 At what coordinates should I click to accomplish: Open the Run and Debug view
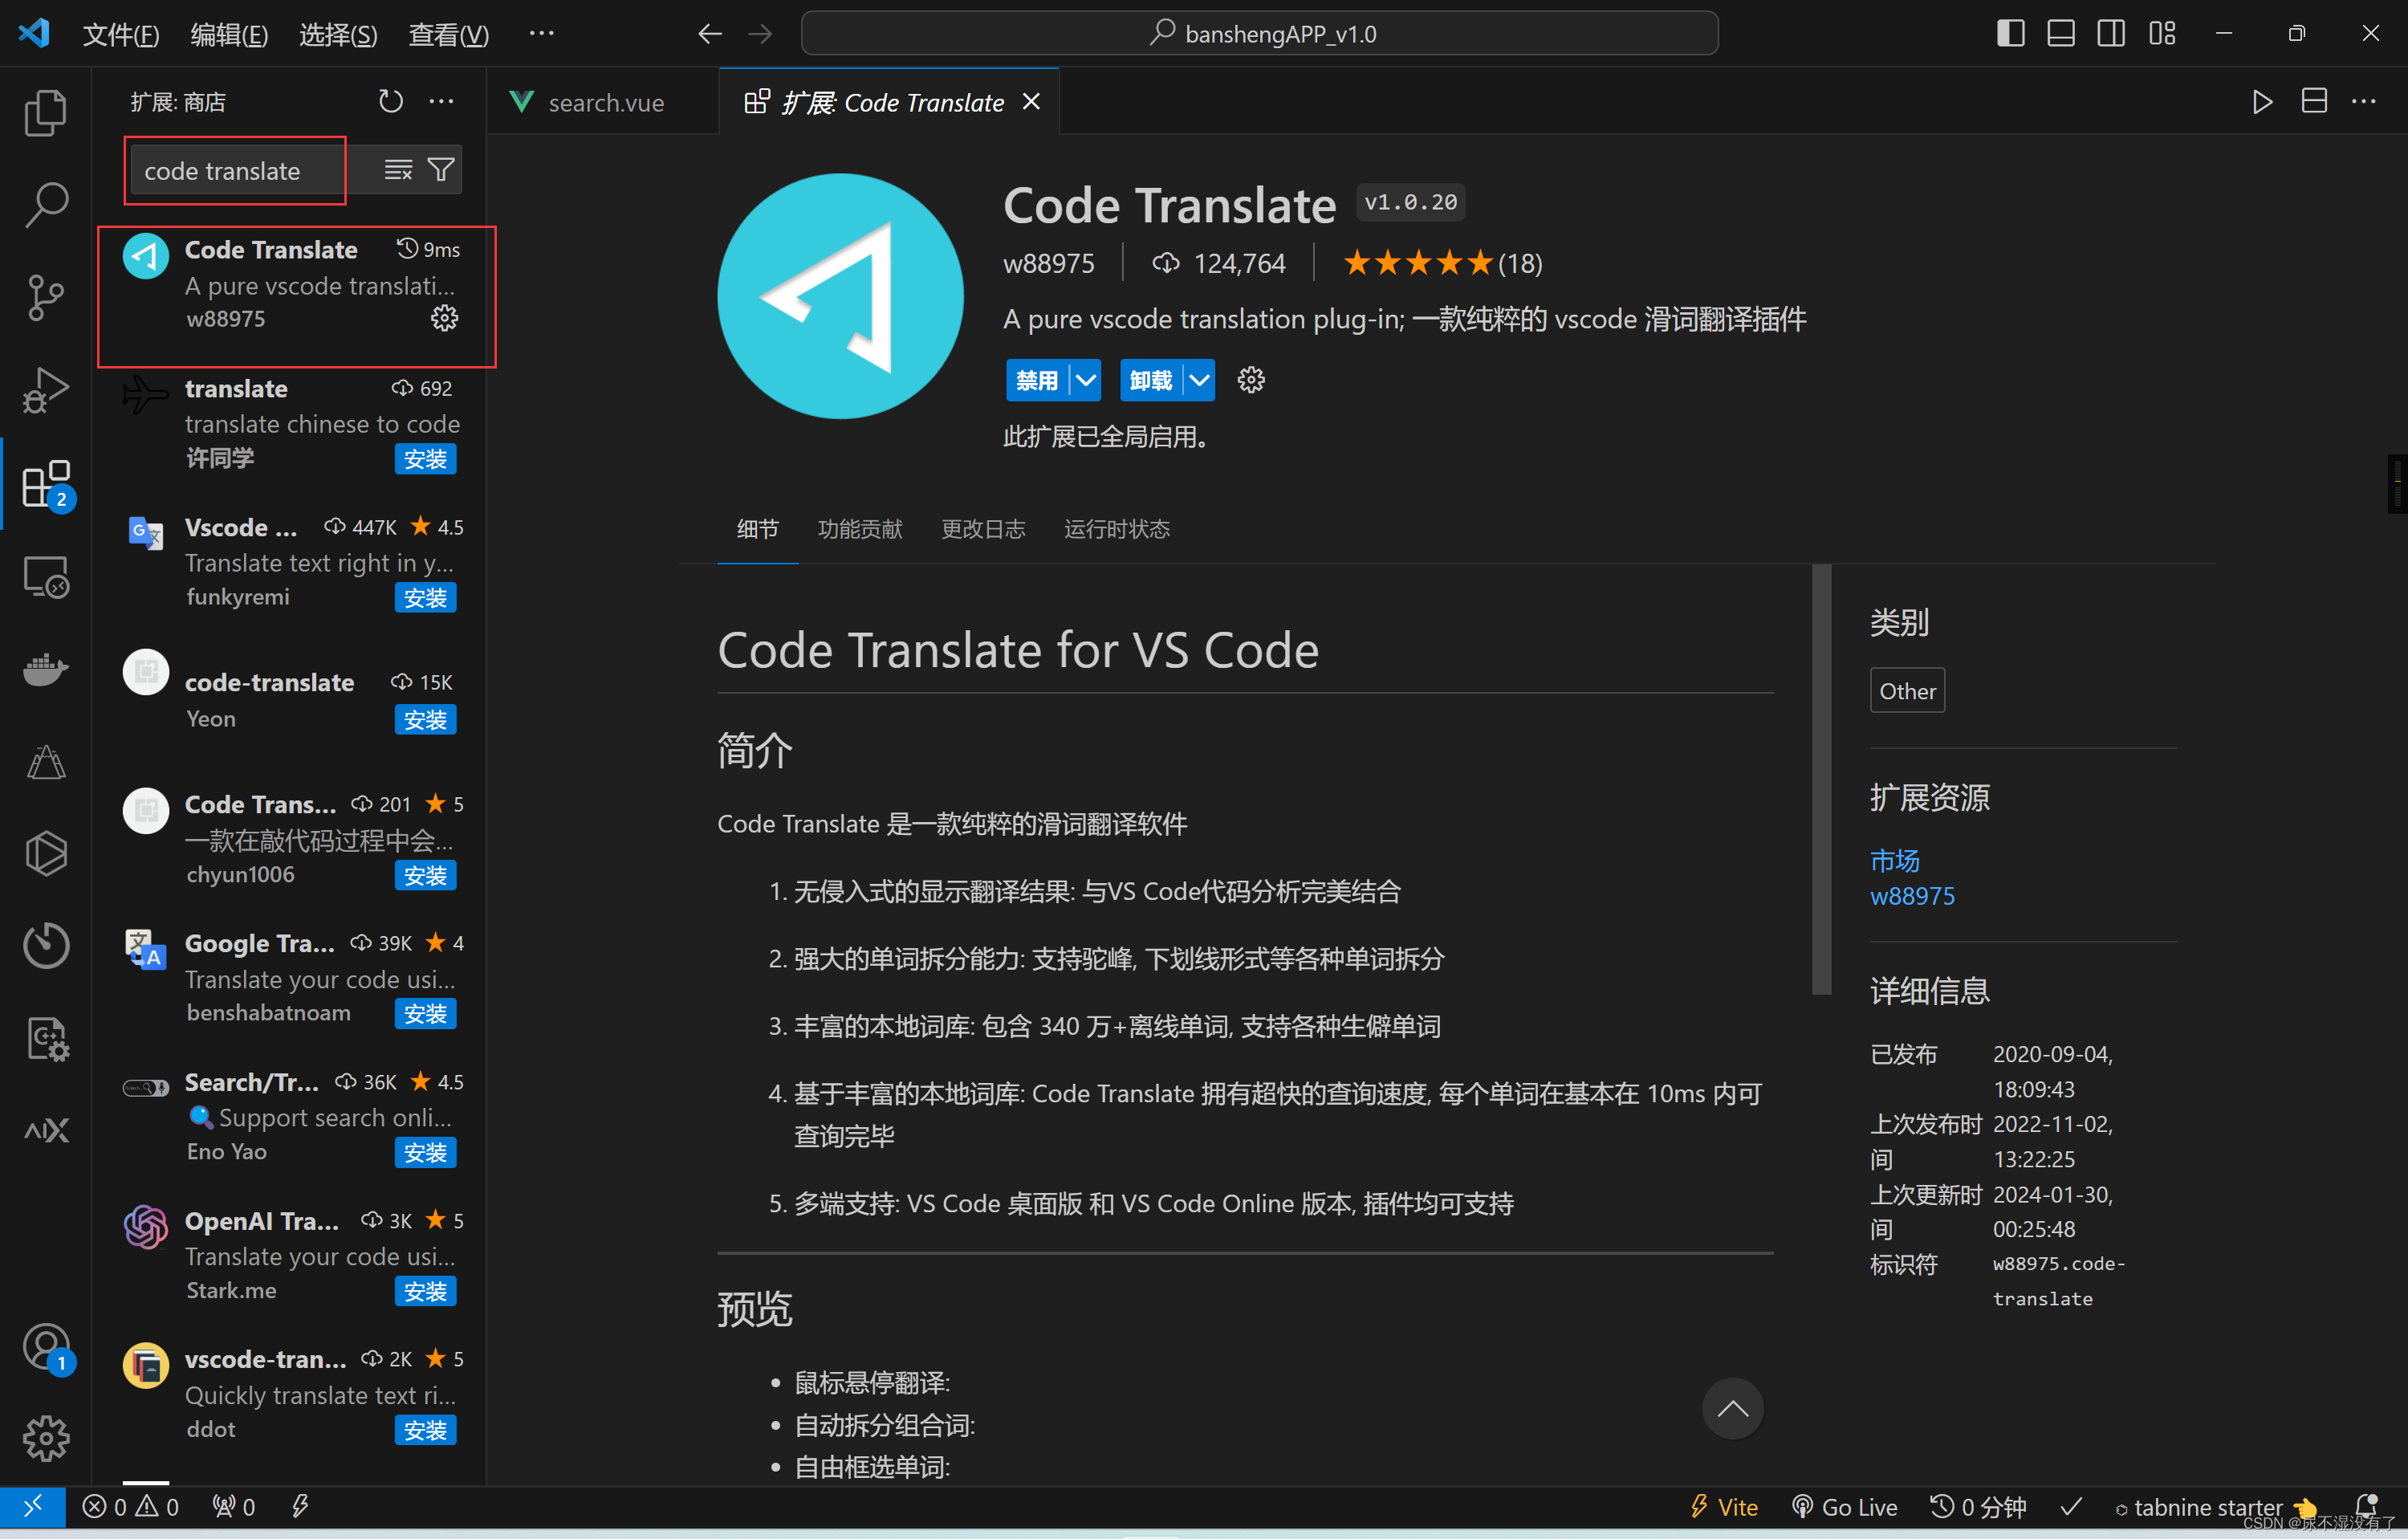46,390
